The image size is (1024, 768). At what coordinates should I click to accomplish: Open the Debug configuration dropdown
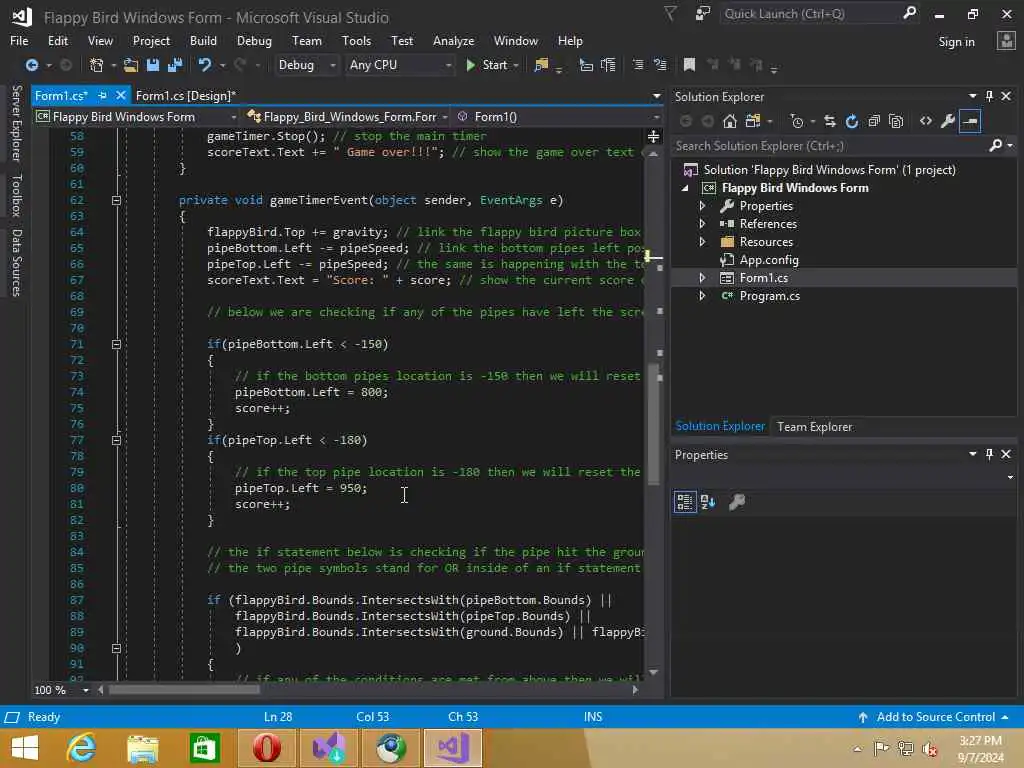click(x=306, y=65)
